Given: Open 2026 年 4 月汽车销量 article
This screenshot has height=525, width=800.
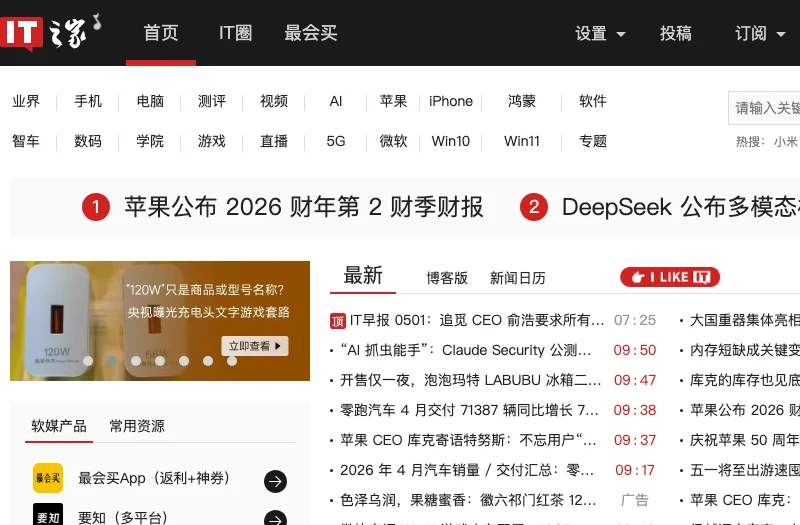Looking at the screenshot, I should (x=467, y=470).
